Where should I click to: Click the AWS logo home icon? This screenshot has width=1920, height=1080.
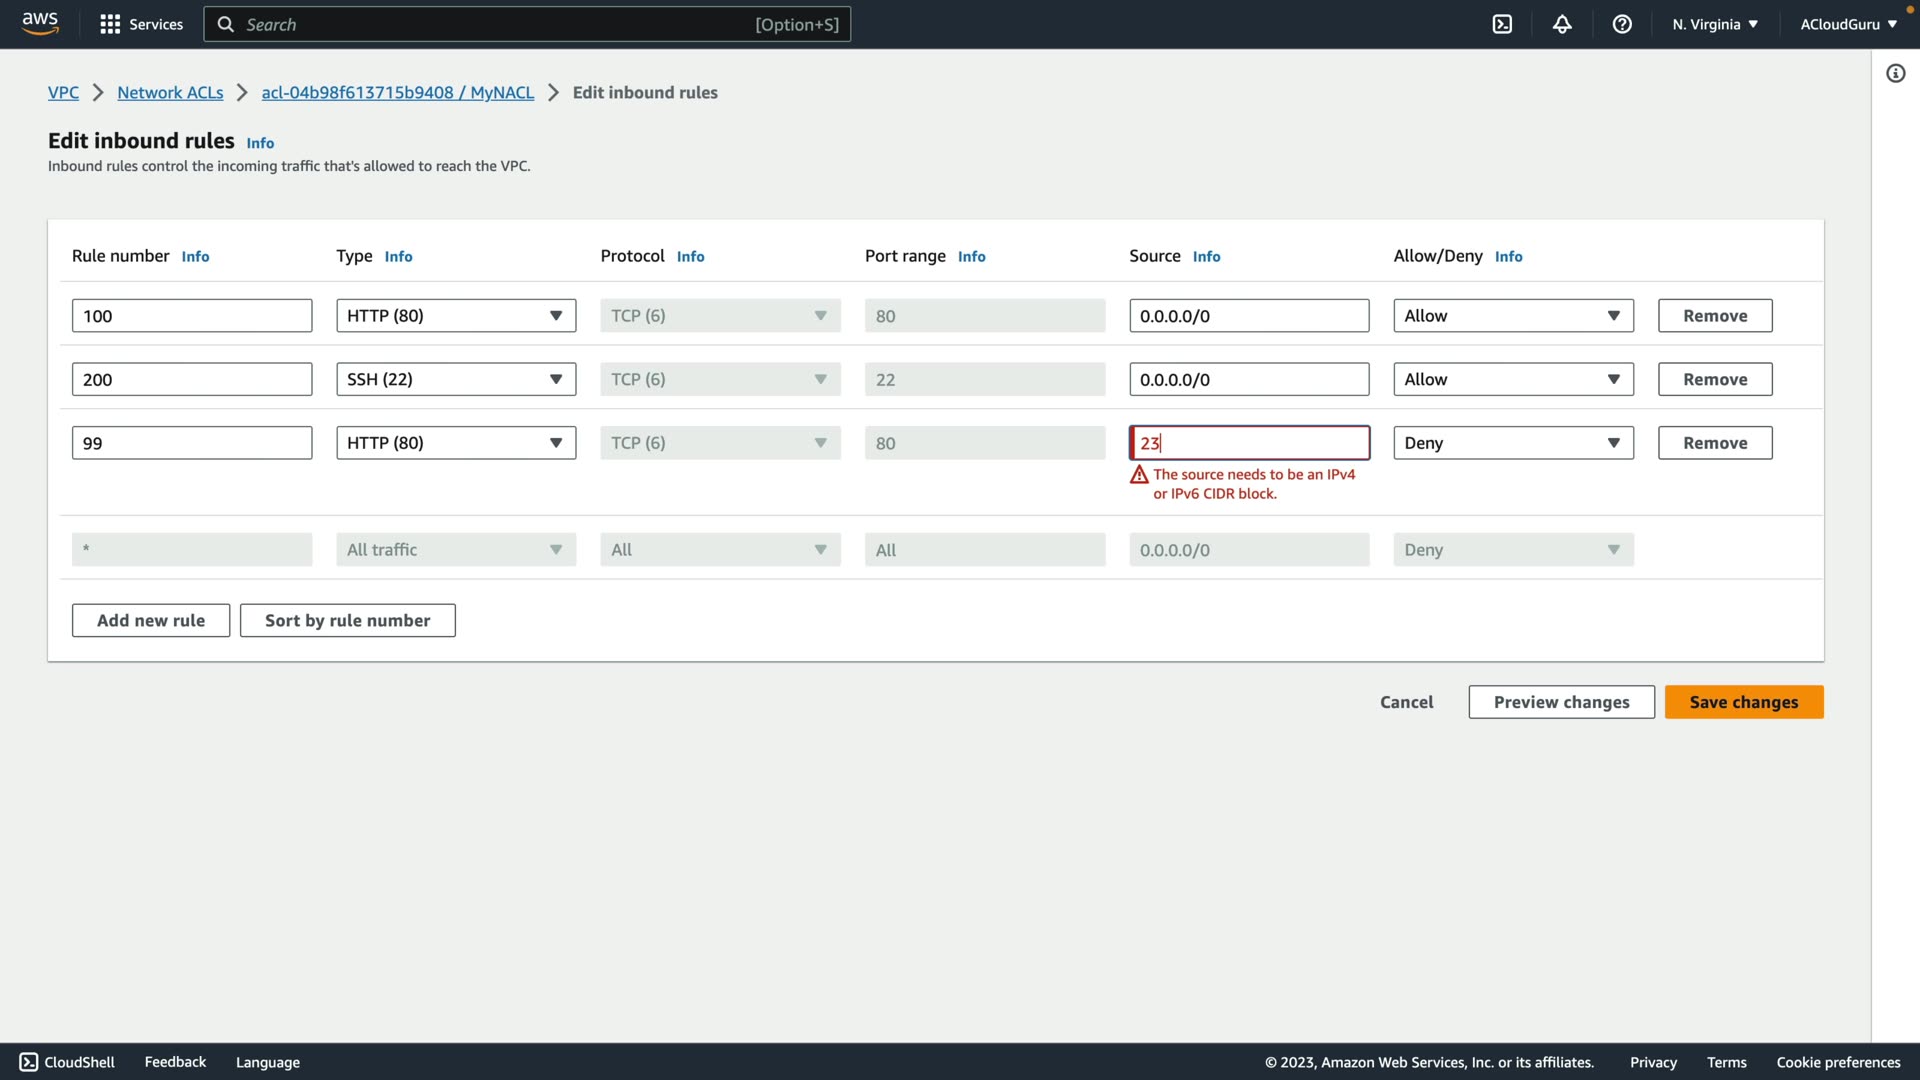tap(40, 24)
